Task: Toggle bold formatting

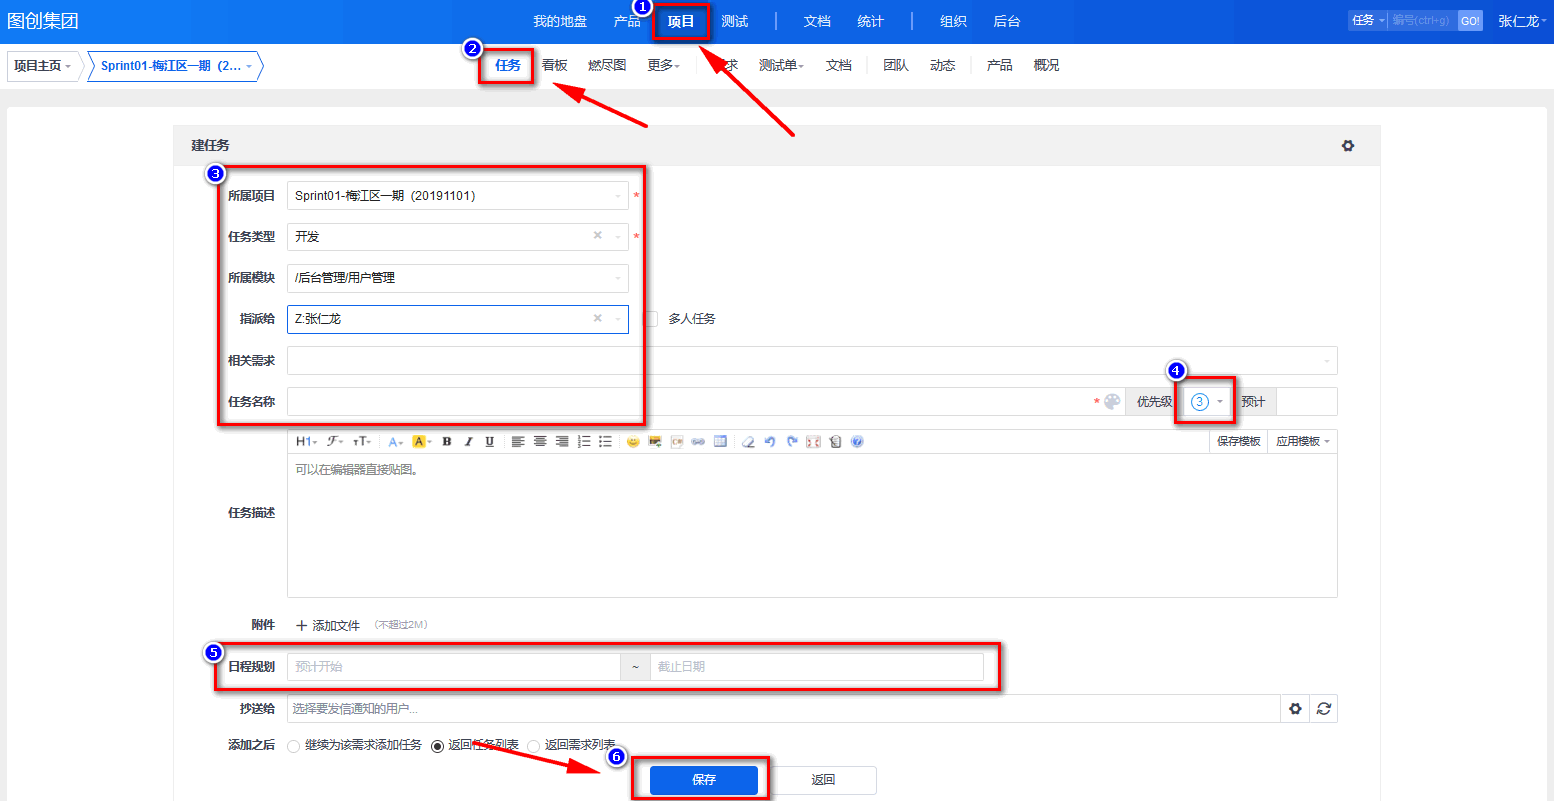Action: click(446, 441)
